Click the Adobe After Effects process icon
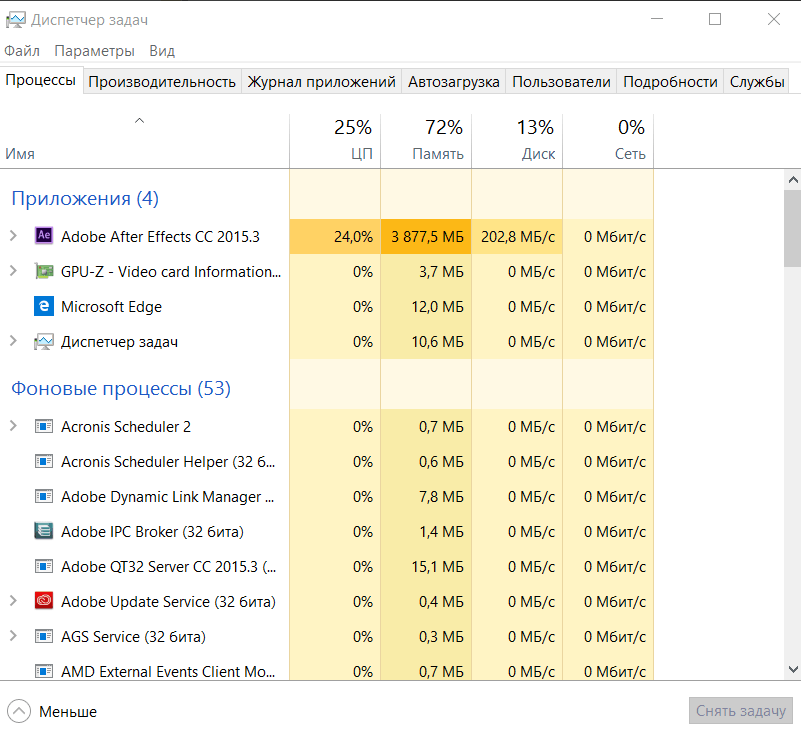 pos(43,237)
